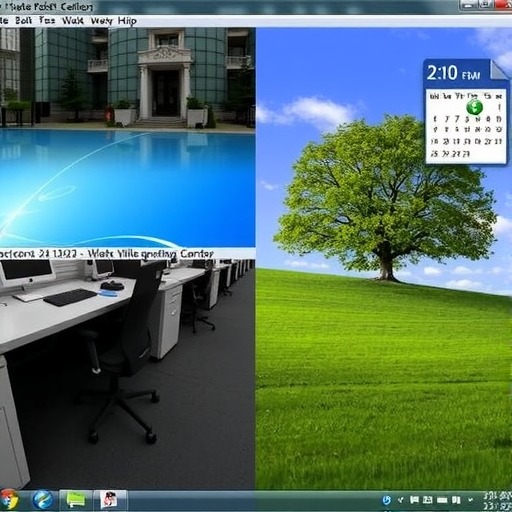Viewport: 512px width, 512px height.
Task: Open the Wety menu
Action: tap(101, 21)
